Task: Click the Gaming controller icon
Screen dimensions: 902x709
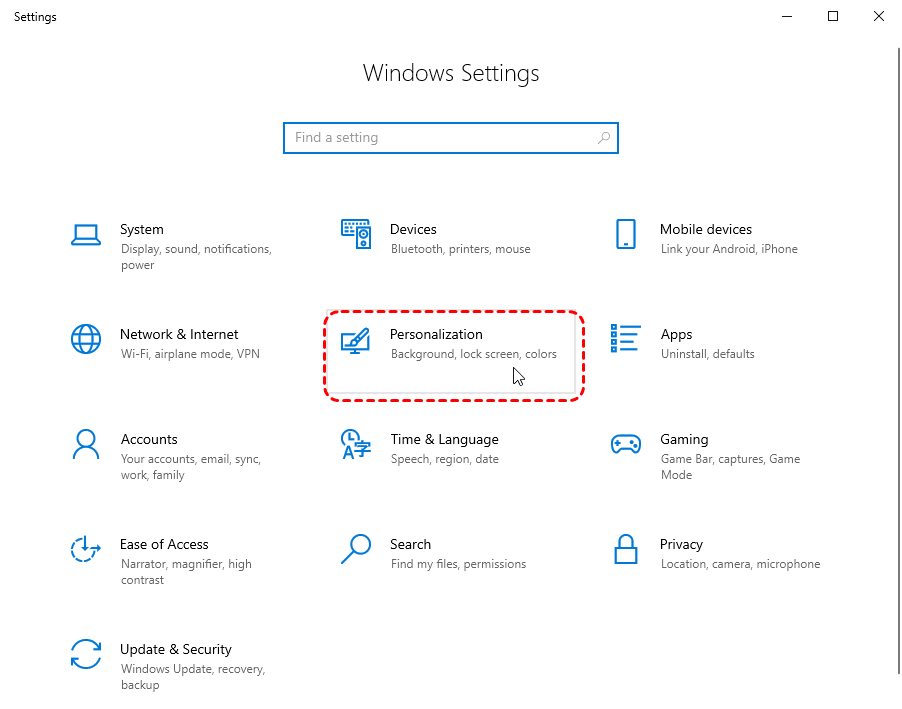Action: click(626, 444)
